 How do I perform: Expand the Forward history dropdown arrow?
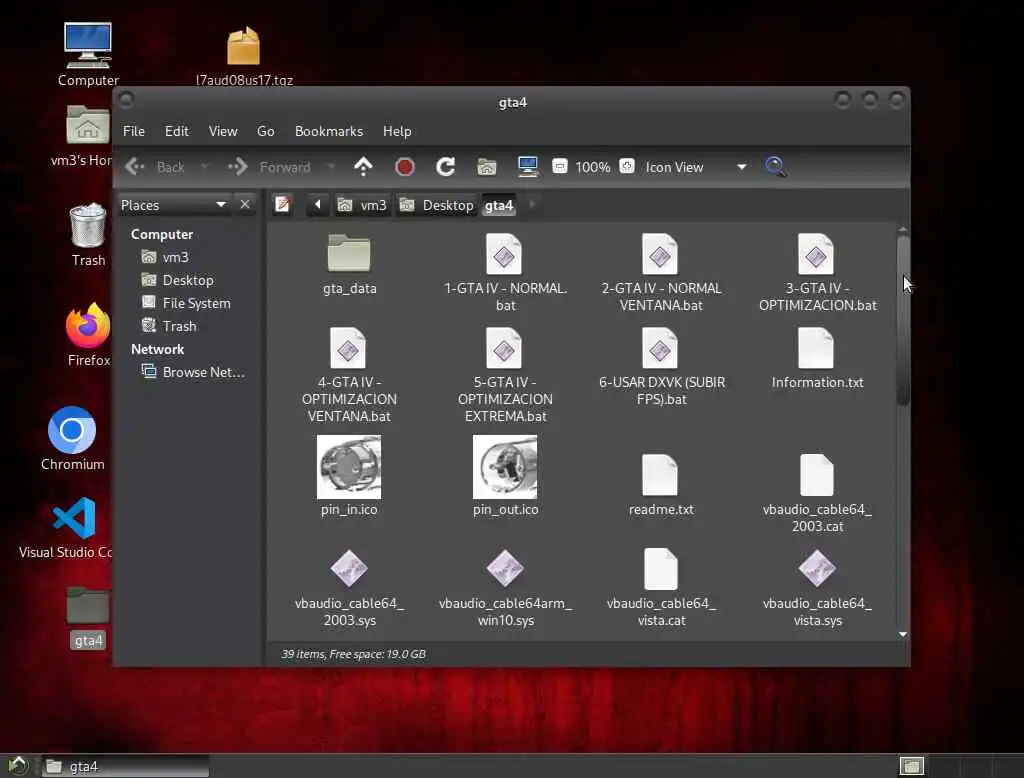pos(330,167)
